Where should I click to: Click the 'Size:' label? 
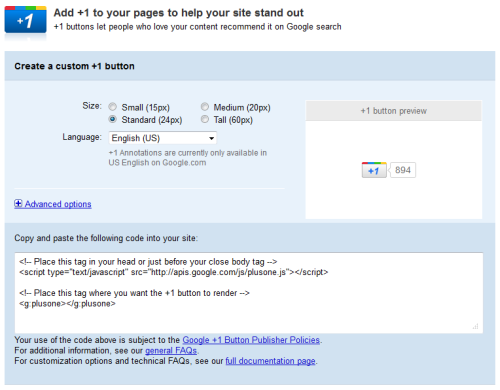point(92,106)
